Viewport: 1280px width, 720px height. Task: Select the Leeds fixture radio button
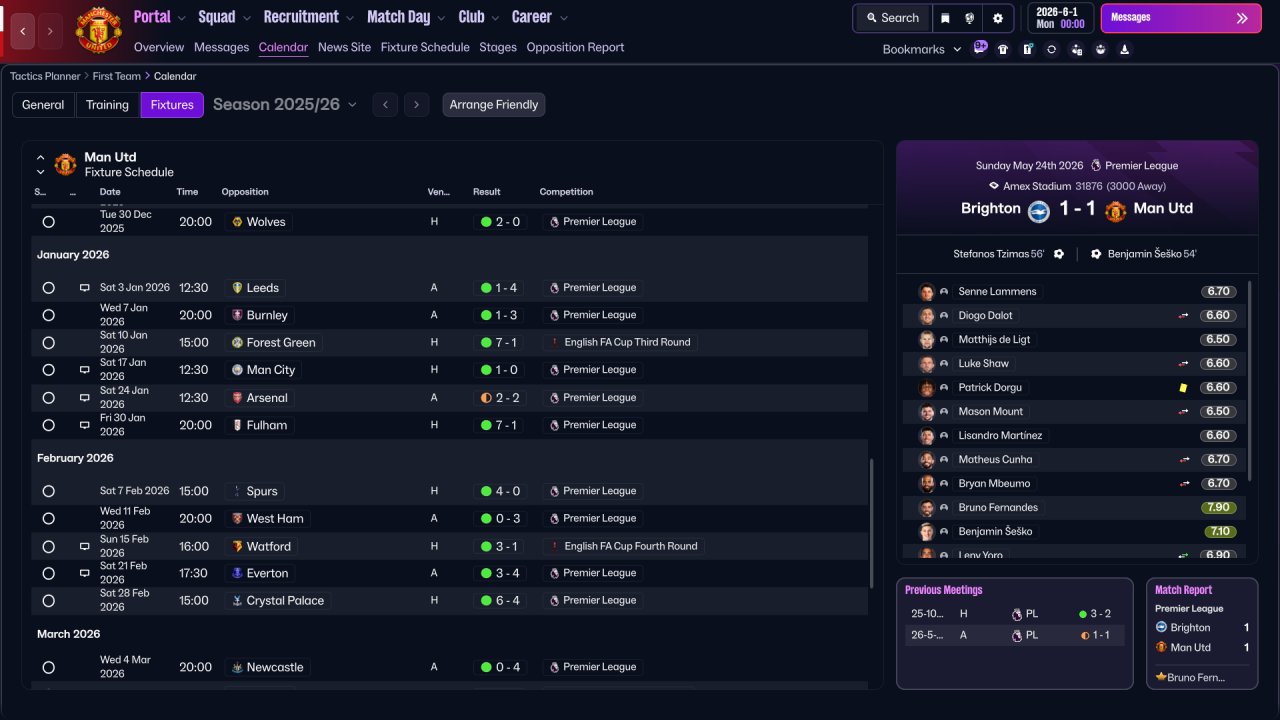click(x=48, y=288)
